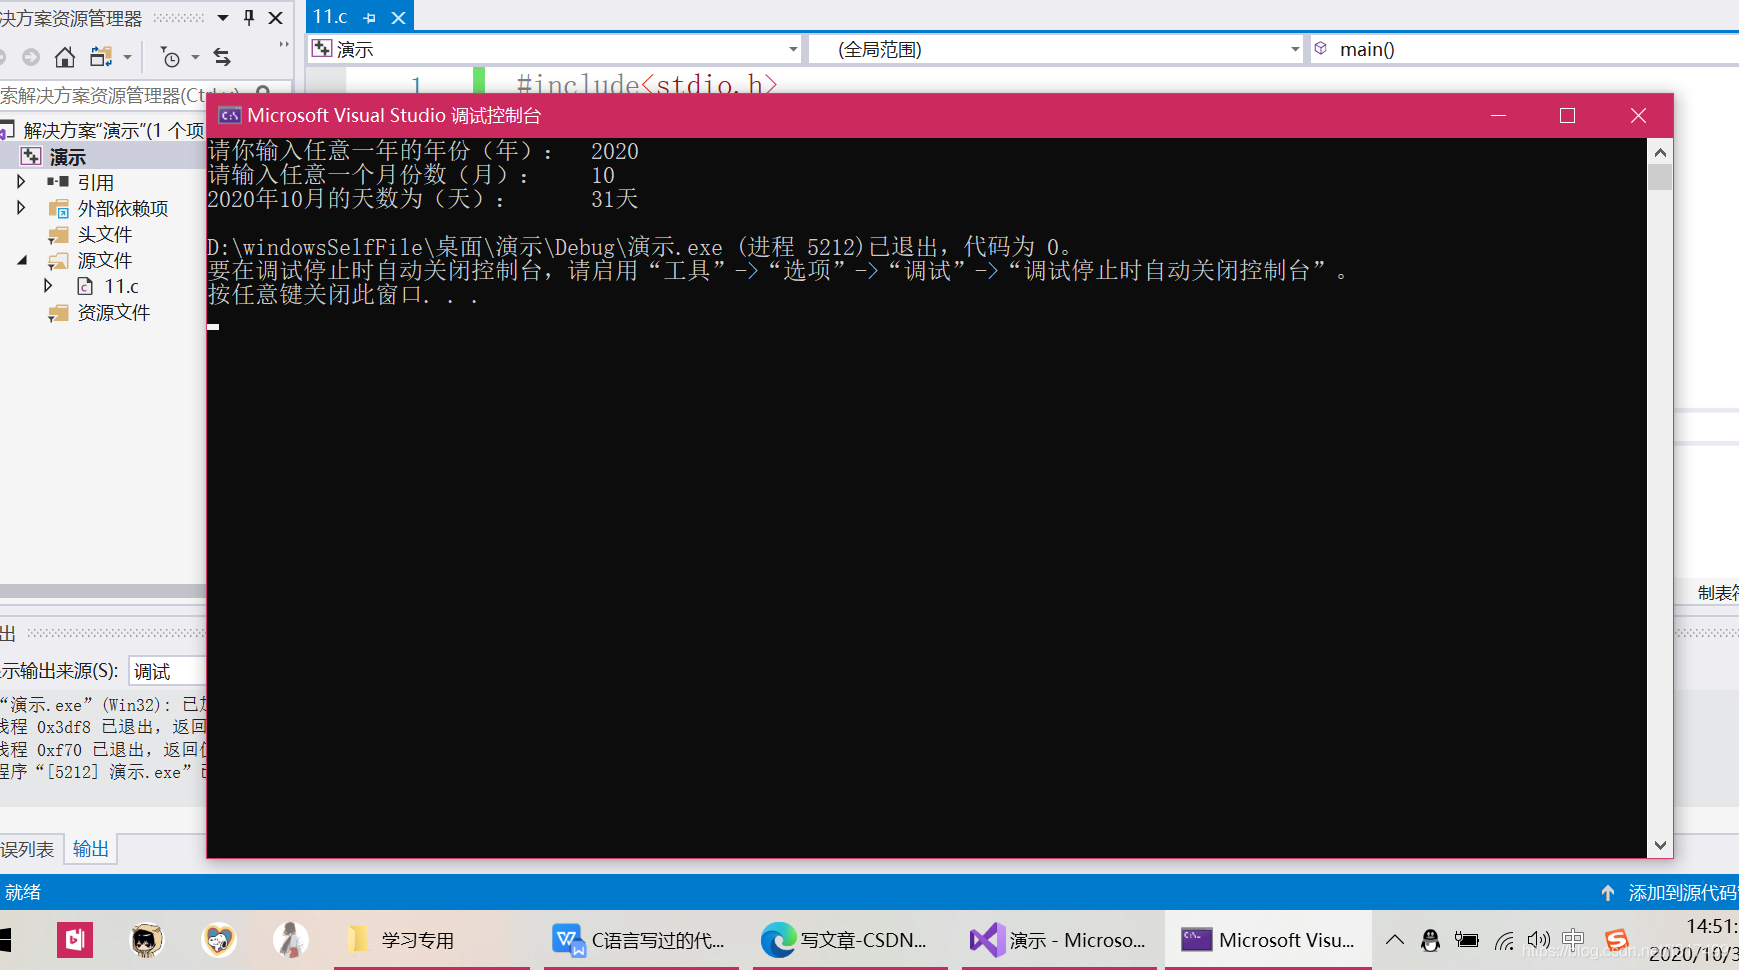The width and height of the screenshot is (1739, 970).
Task: Click the dog heart taskbar icon
Action: 219,940
